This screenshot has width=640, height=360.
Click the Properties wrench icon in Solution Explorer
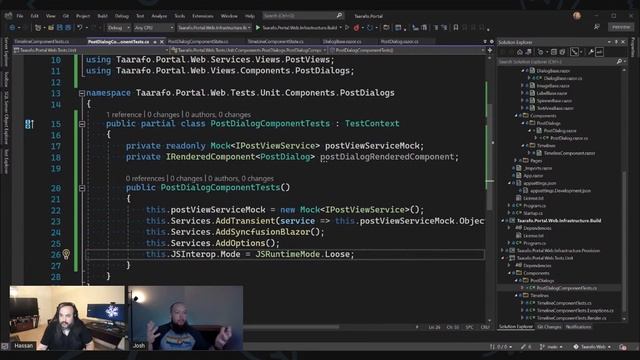tap(590, 52)
